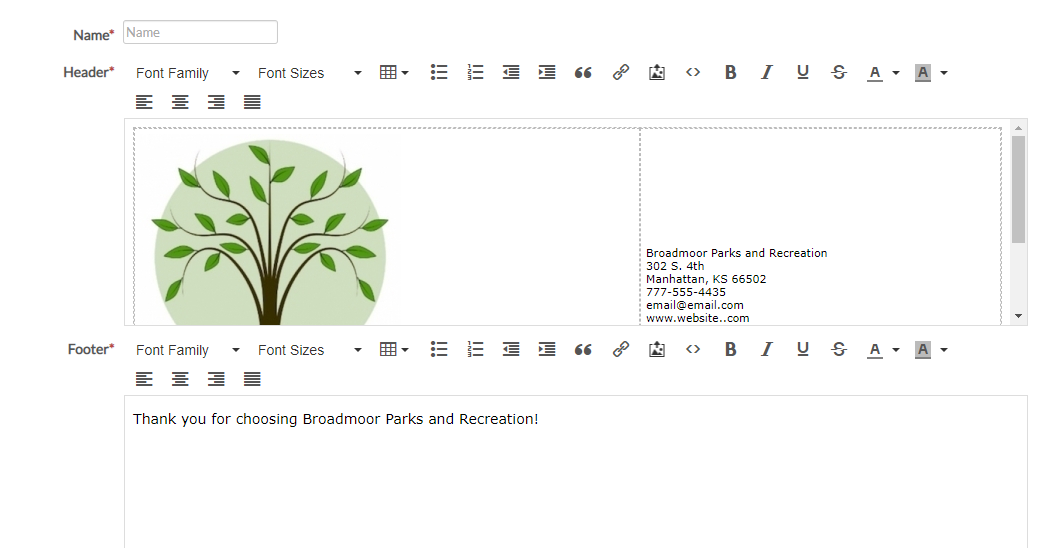Open Header background color picker arrow
The height and width of the screenshot is (548, 1052).
[x=944, y=73]
